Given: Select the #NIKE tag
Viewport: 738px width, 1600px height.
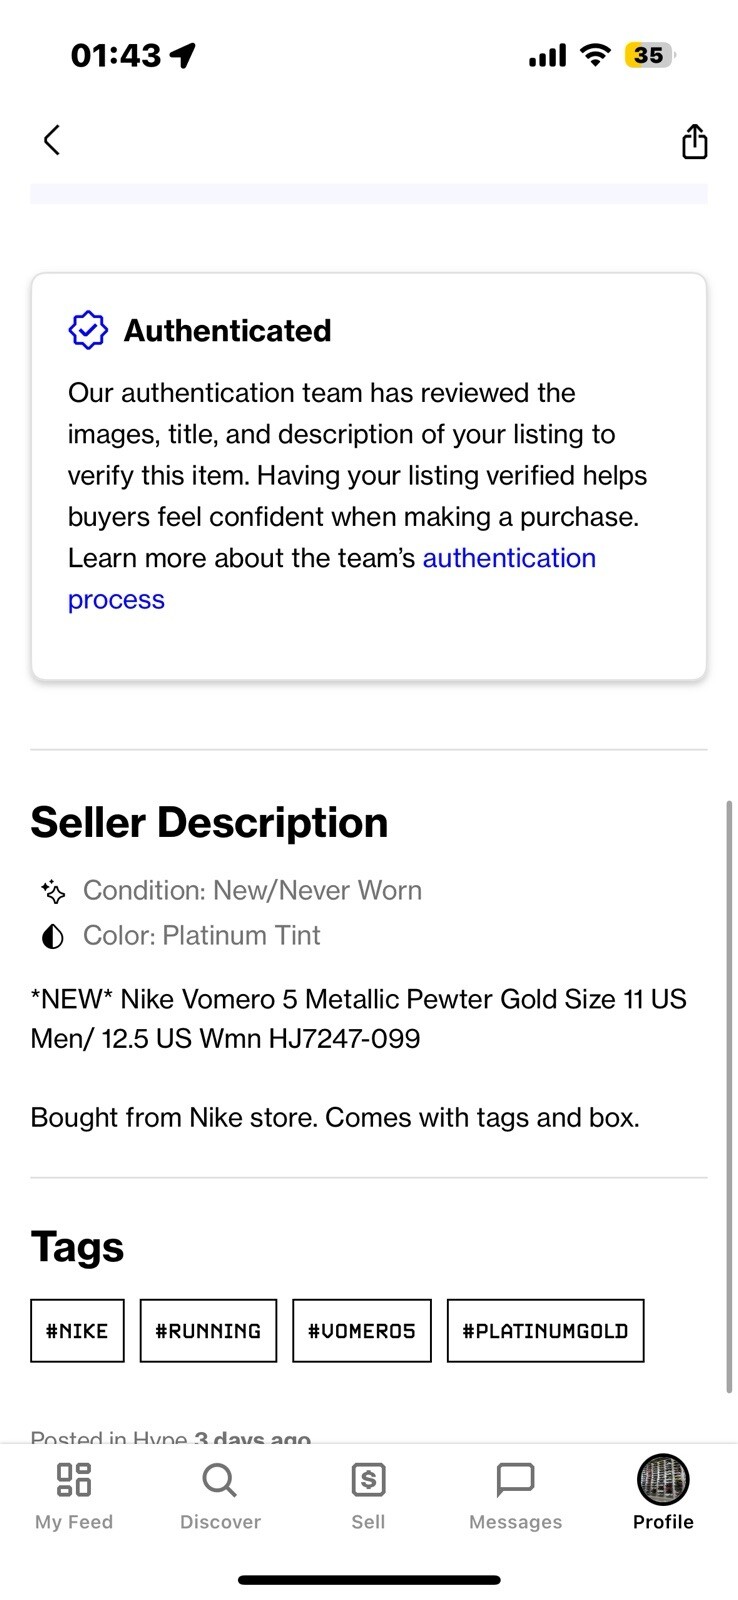Looking at the screenshot, I should pyautogui.click(x=77, y=1331).
